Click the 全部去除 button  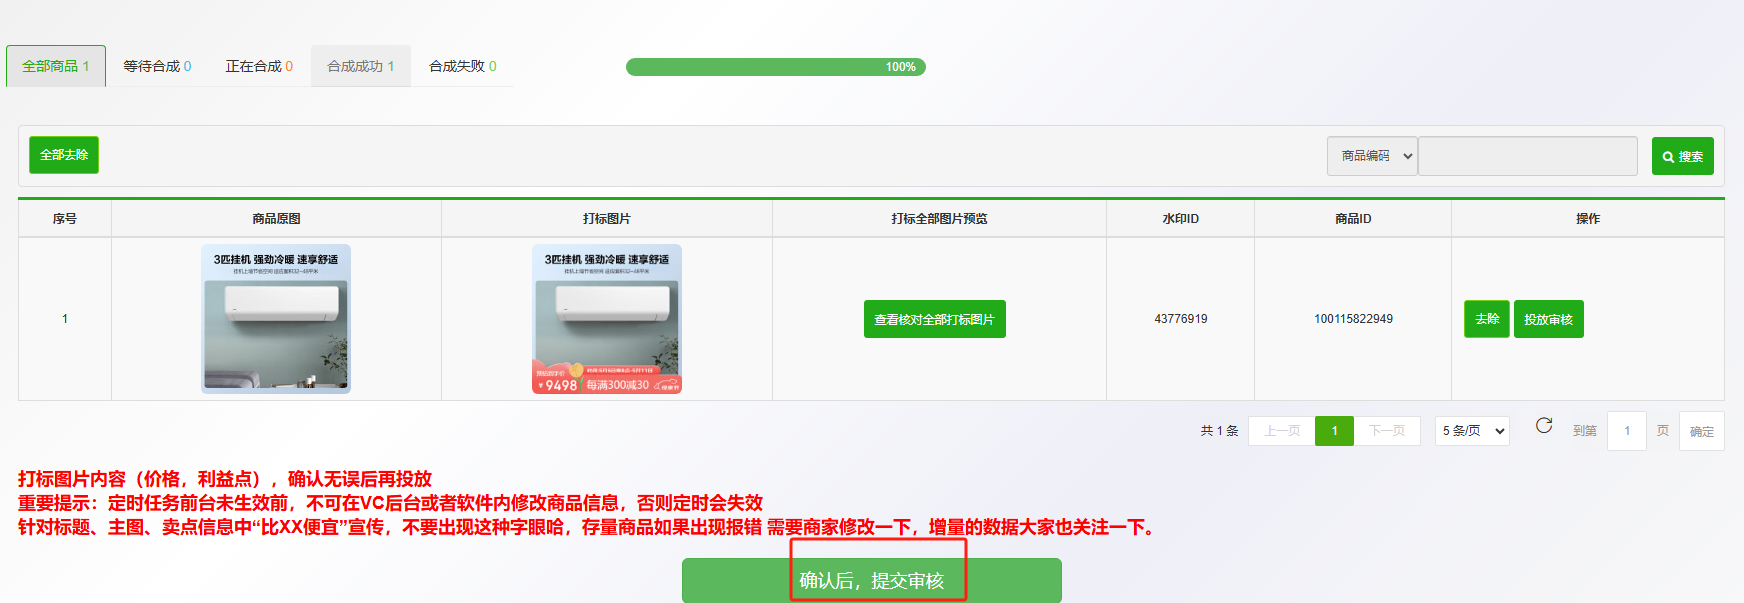click(64, 155)
